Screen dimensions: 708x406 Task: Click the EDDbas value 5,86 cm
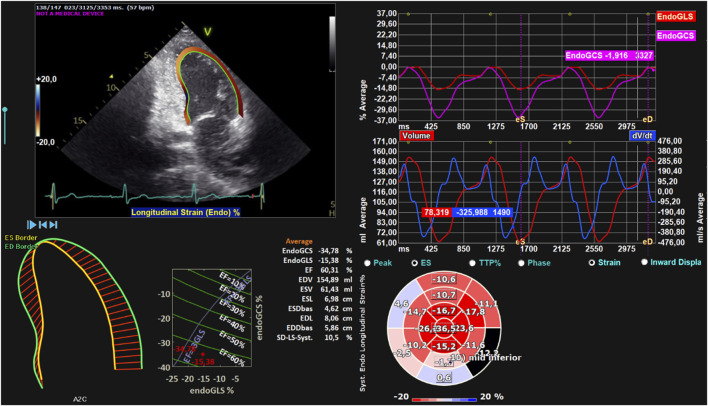(x=332, y=328)
